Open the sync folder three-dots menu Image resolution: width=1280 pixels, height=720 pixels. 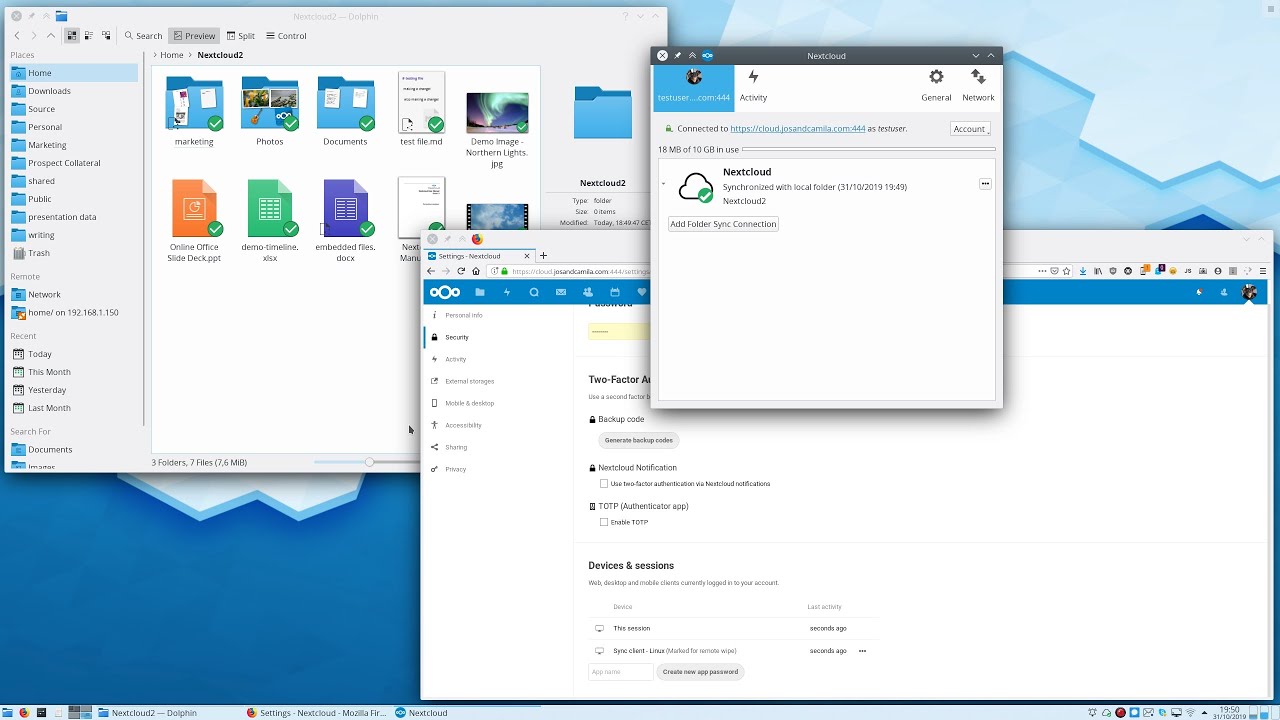985,184
